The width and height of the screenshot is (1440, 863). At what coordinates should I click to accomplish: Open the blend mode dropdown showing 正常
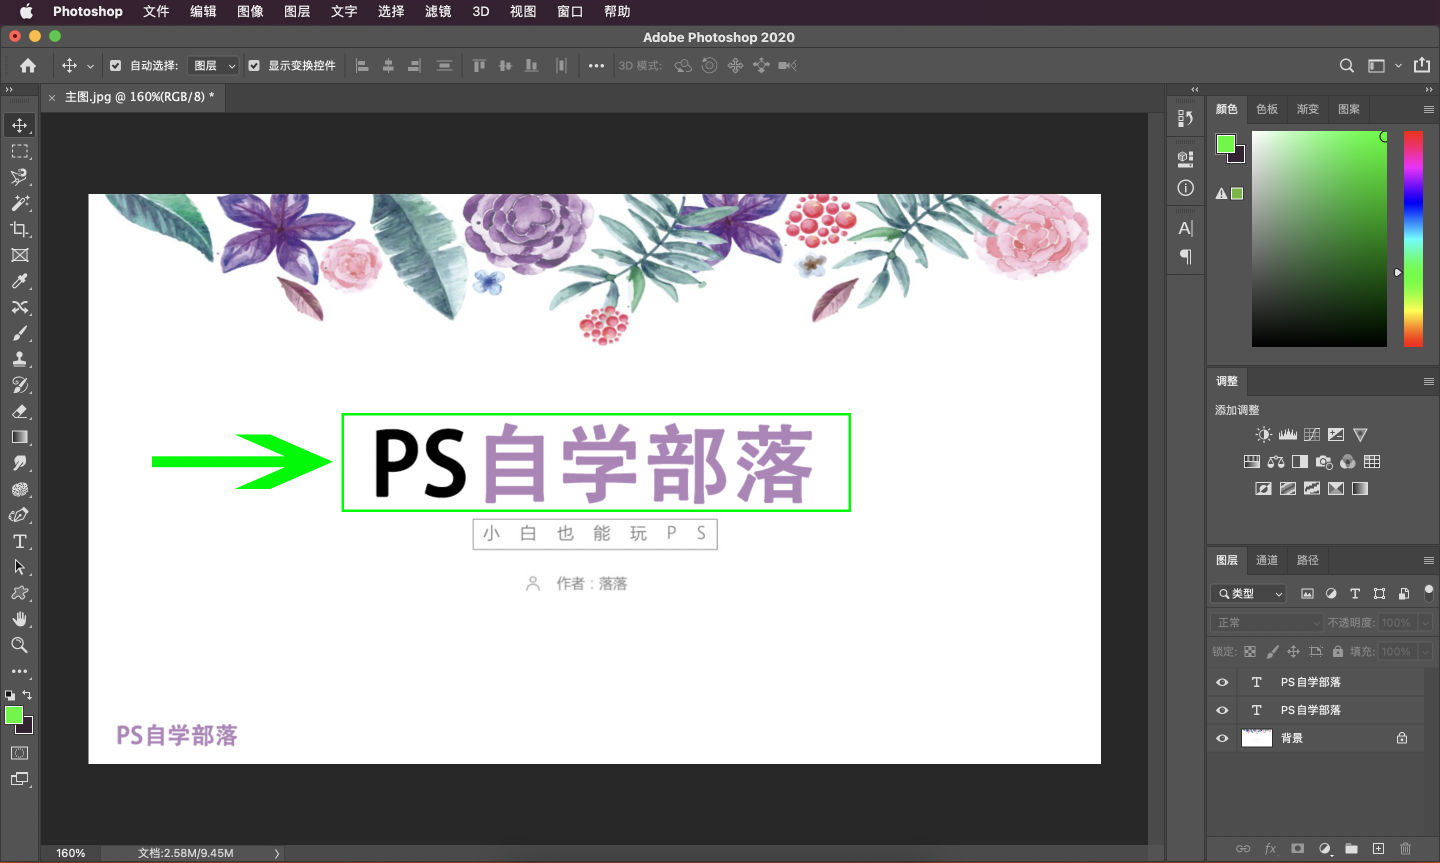coord(1266,622)
